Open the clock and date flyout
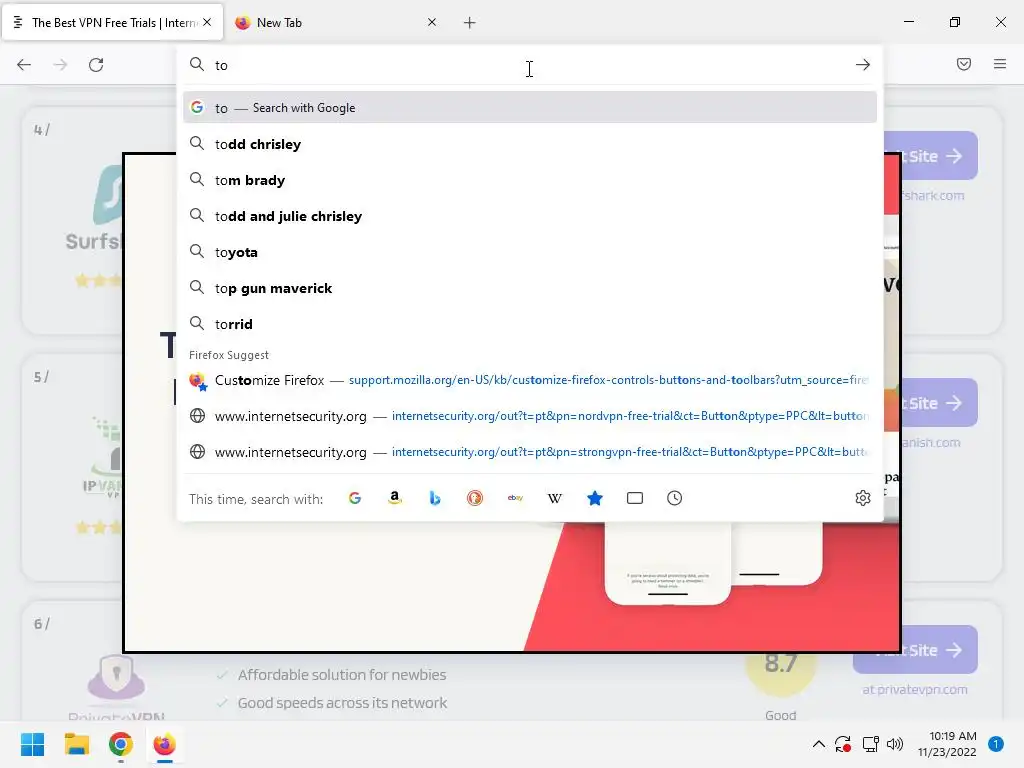The width and height of the screenshot is (1024, 768). click(947, 744)
